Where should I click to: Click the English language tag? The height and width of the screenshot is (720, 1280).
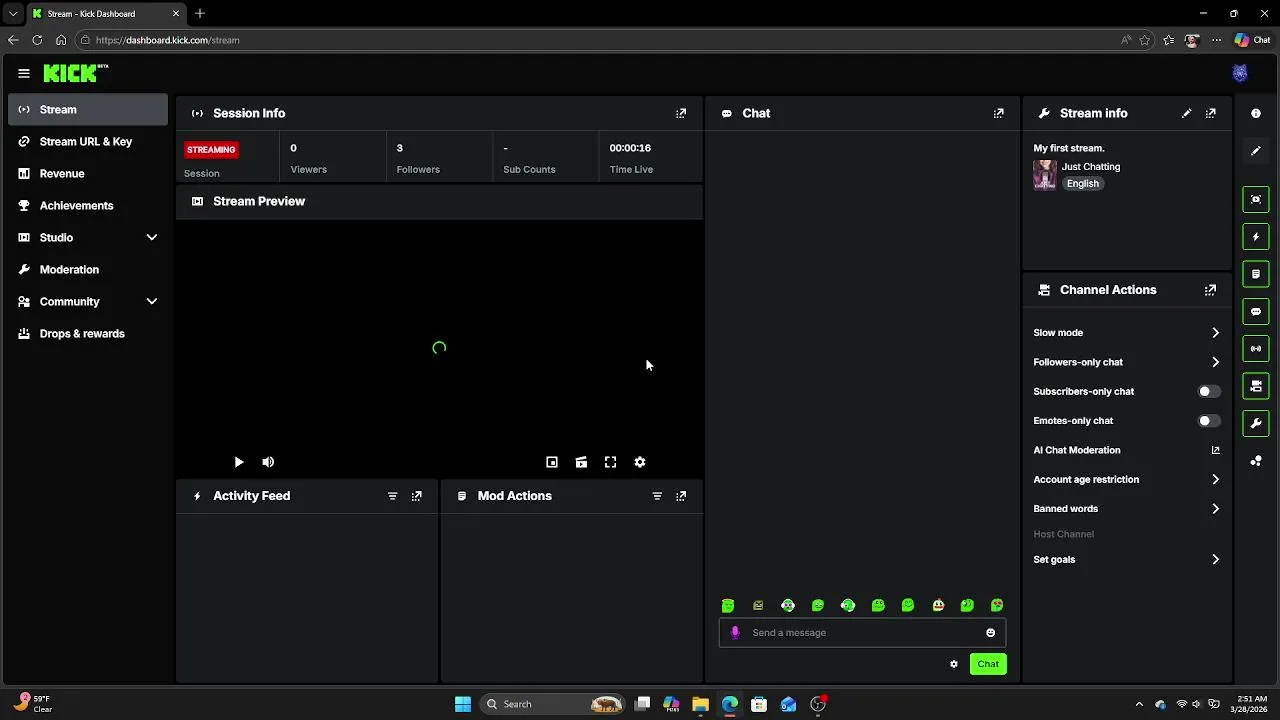tap(1083, 184)
